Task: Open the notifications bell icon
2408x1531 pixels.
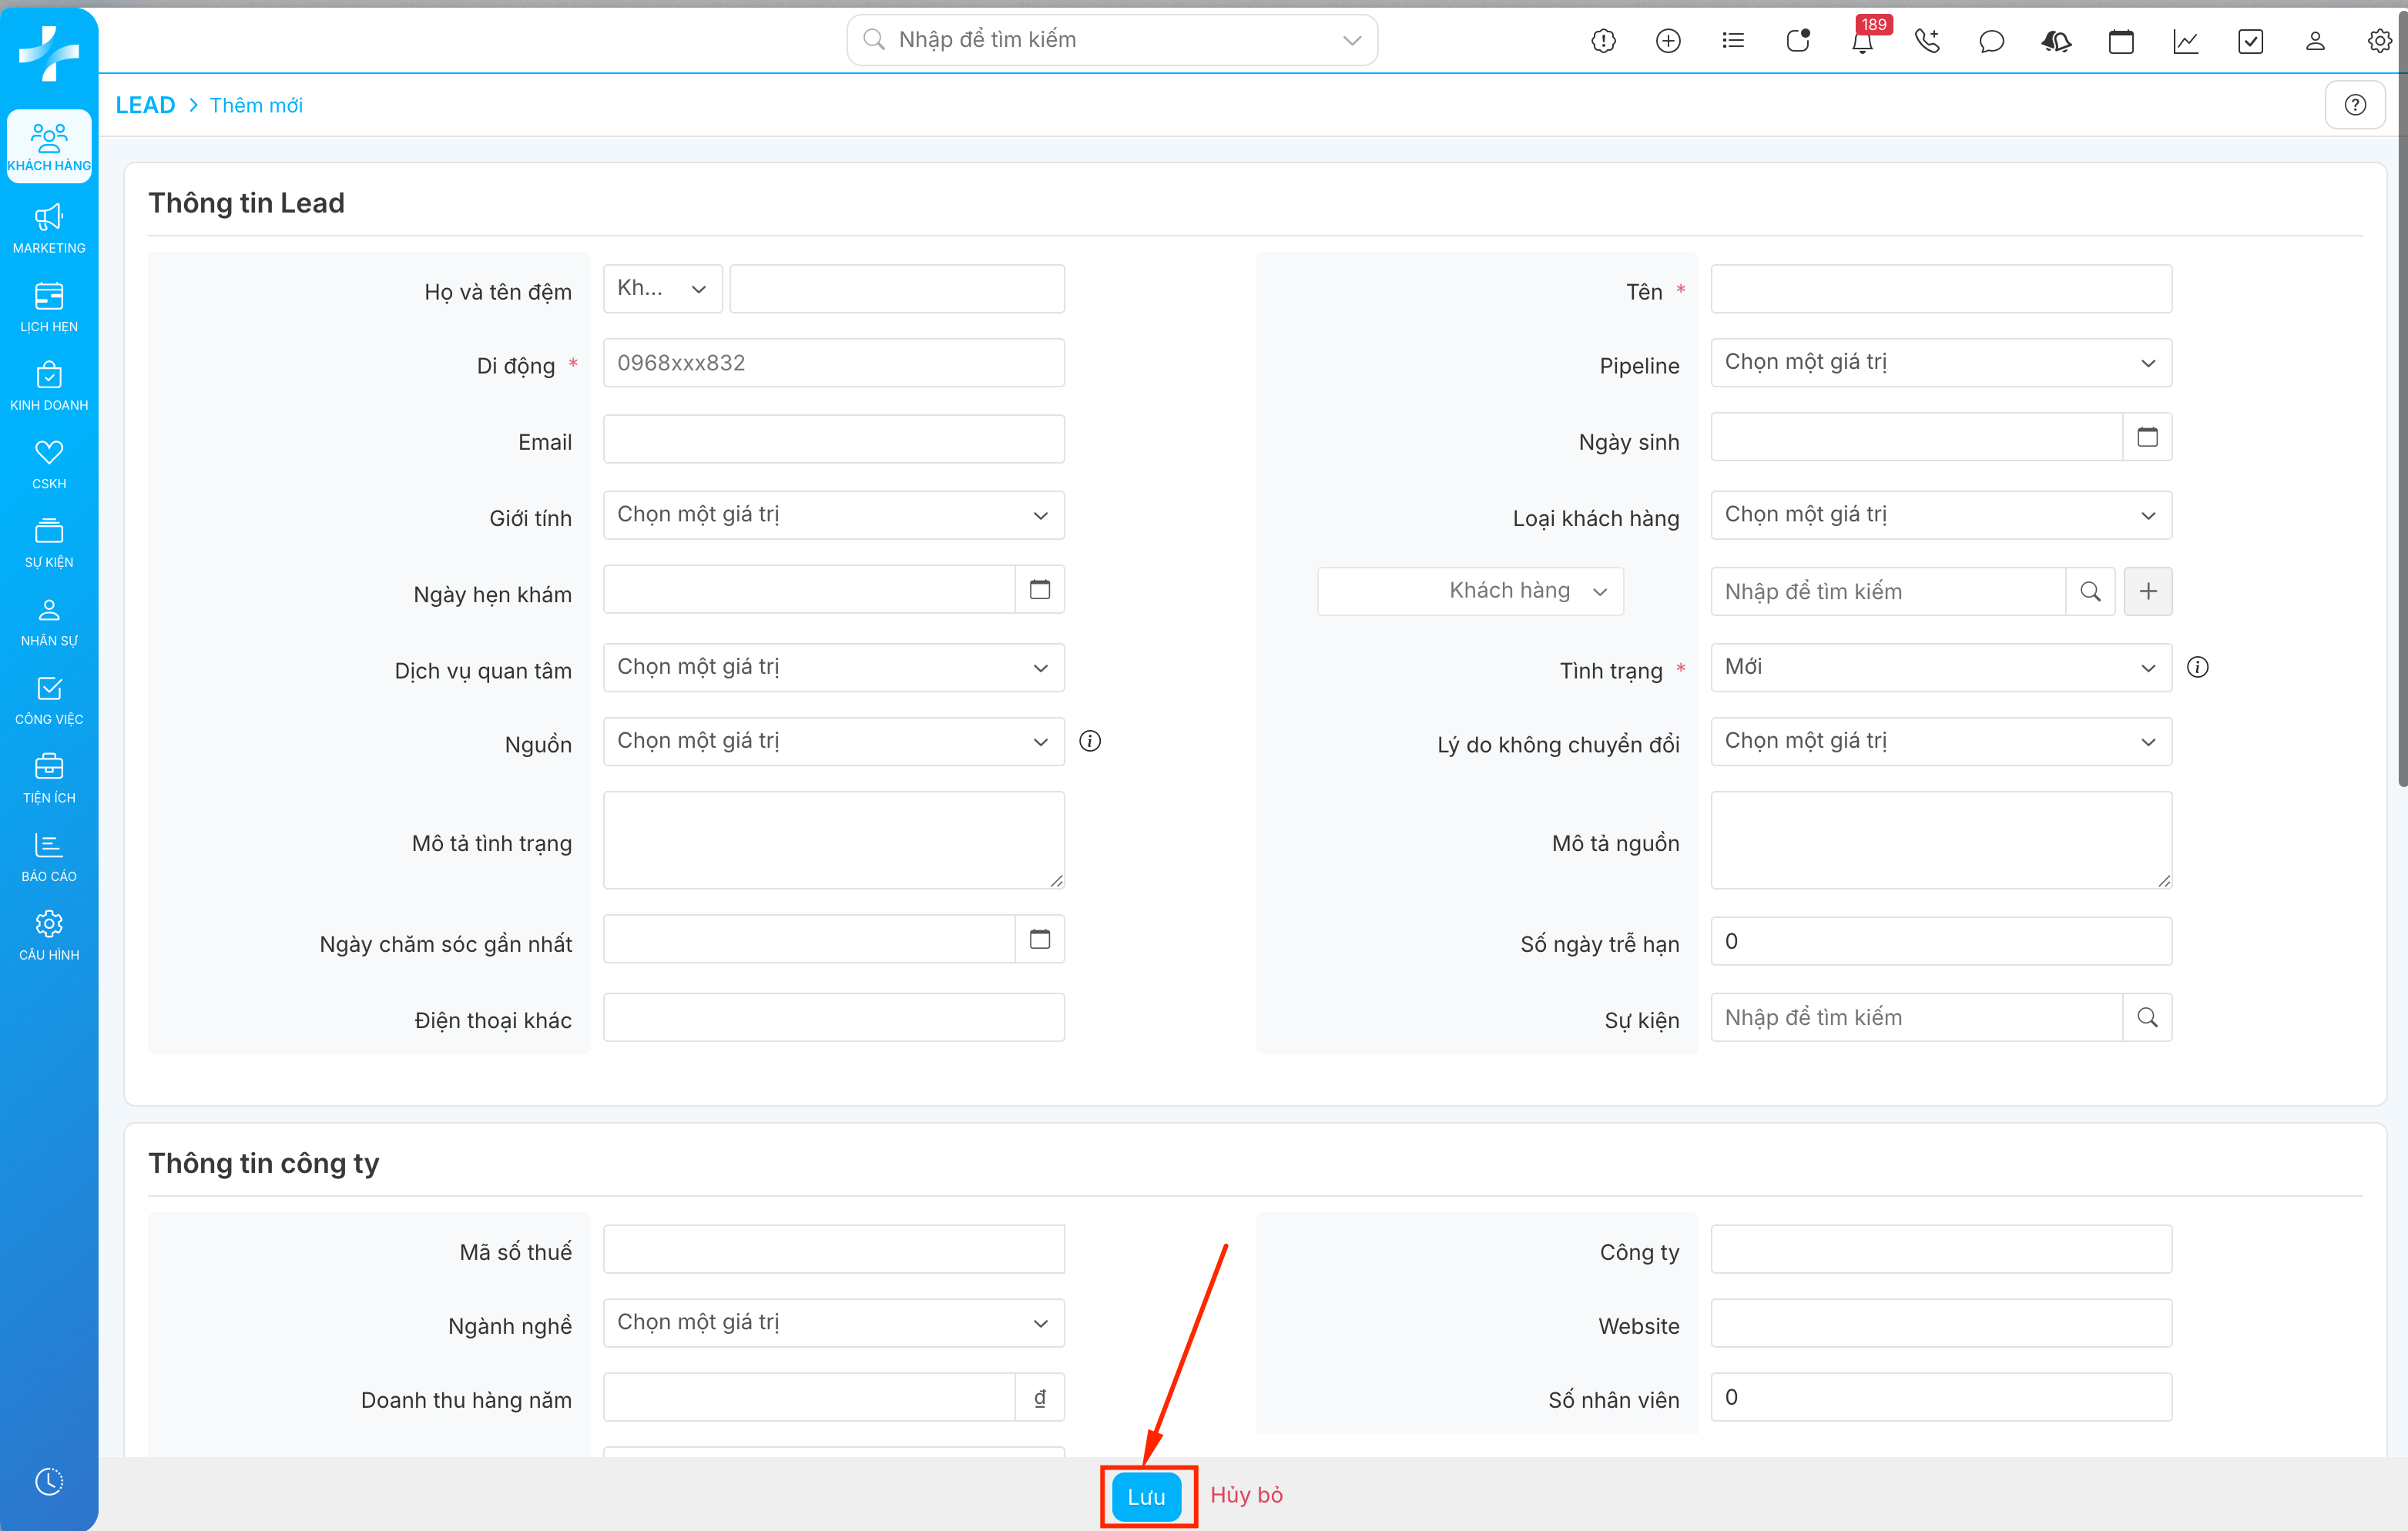Action: [1862, 41]
